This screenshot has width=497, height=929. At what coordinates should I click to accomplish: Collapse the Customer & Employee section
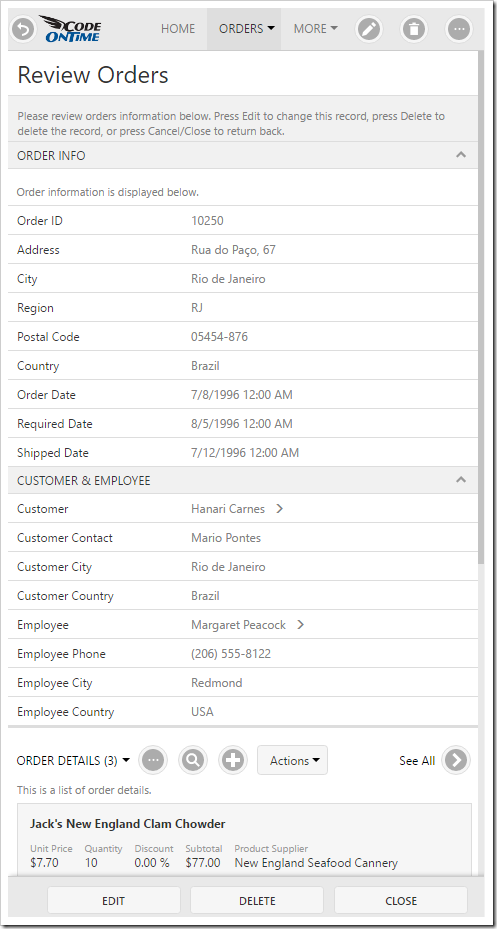461,480
